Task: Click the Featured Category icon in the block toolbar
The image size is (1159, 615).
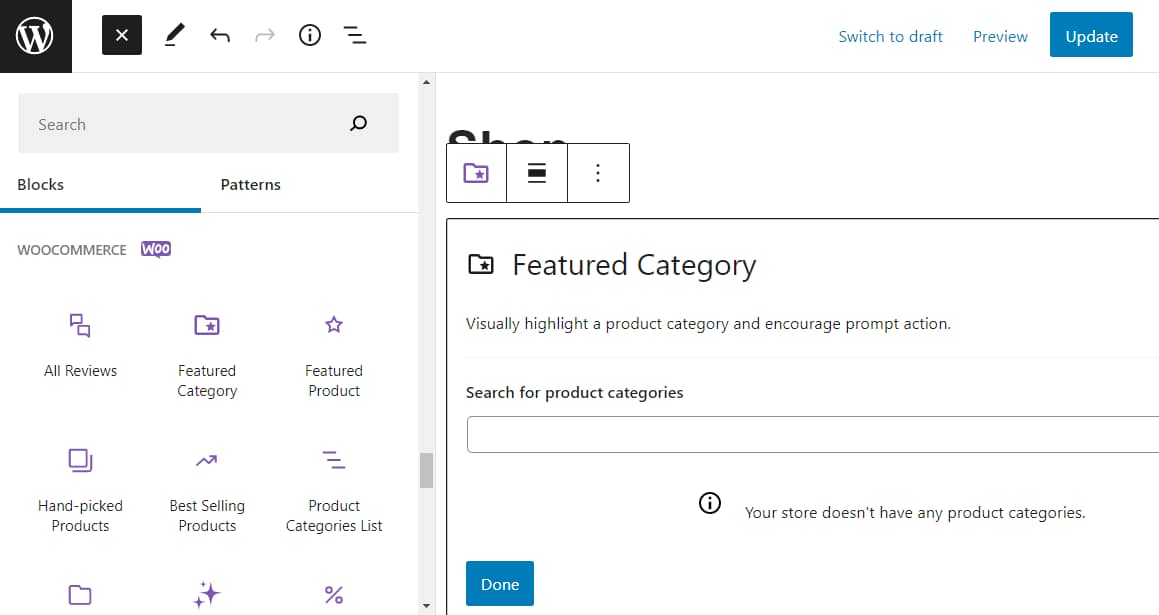Action: pyautogui.click(x=476, y=172)
